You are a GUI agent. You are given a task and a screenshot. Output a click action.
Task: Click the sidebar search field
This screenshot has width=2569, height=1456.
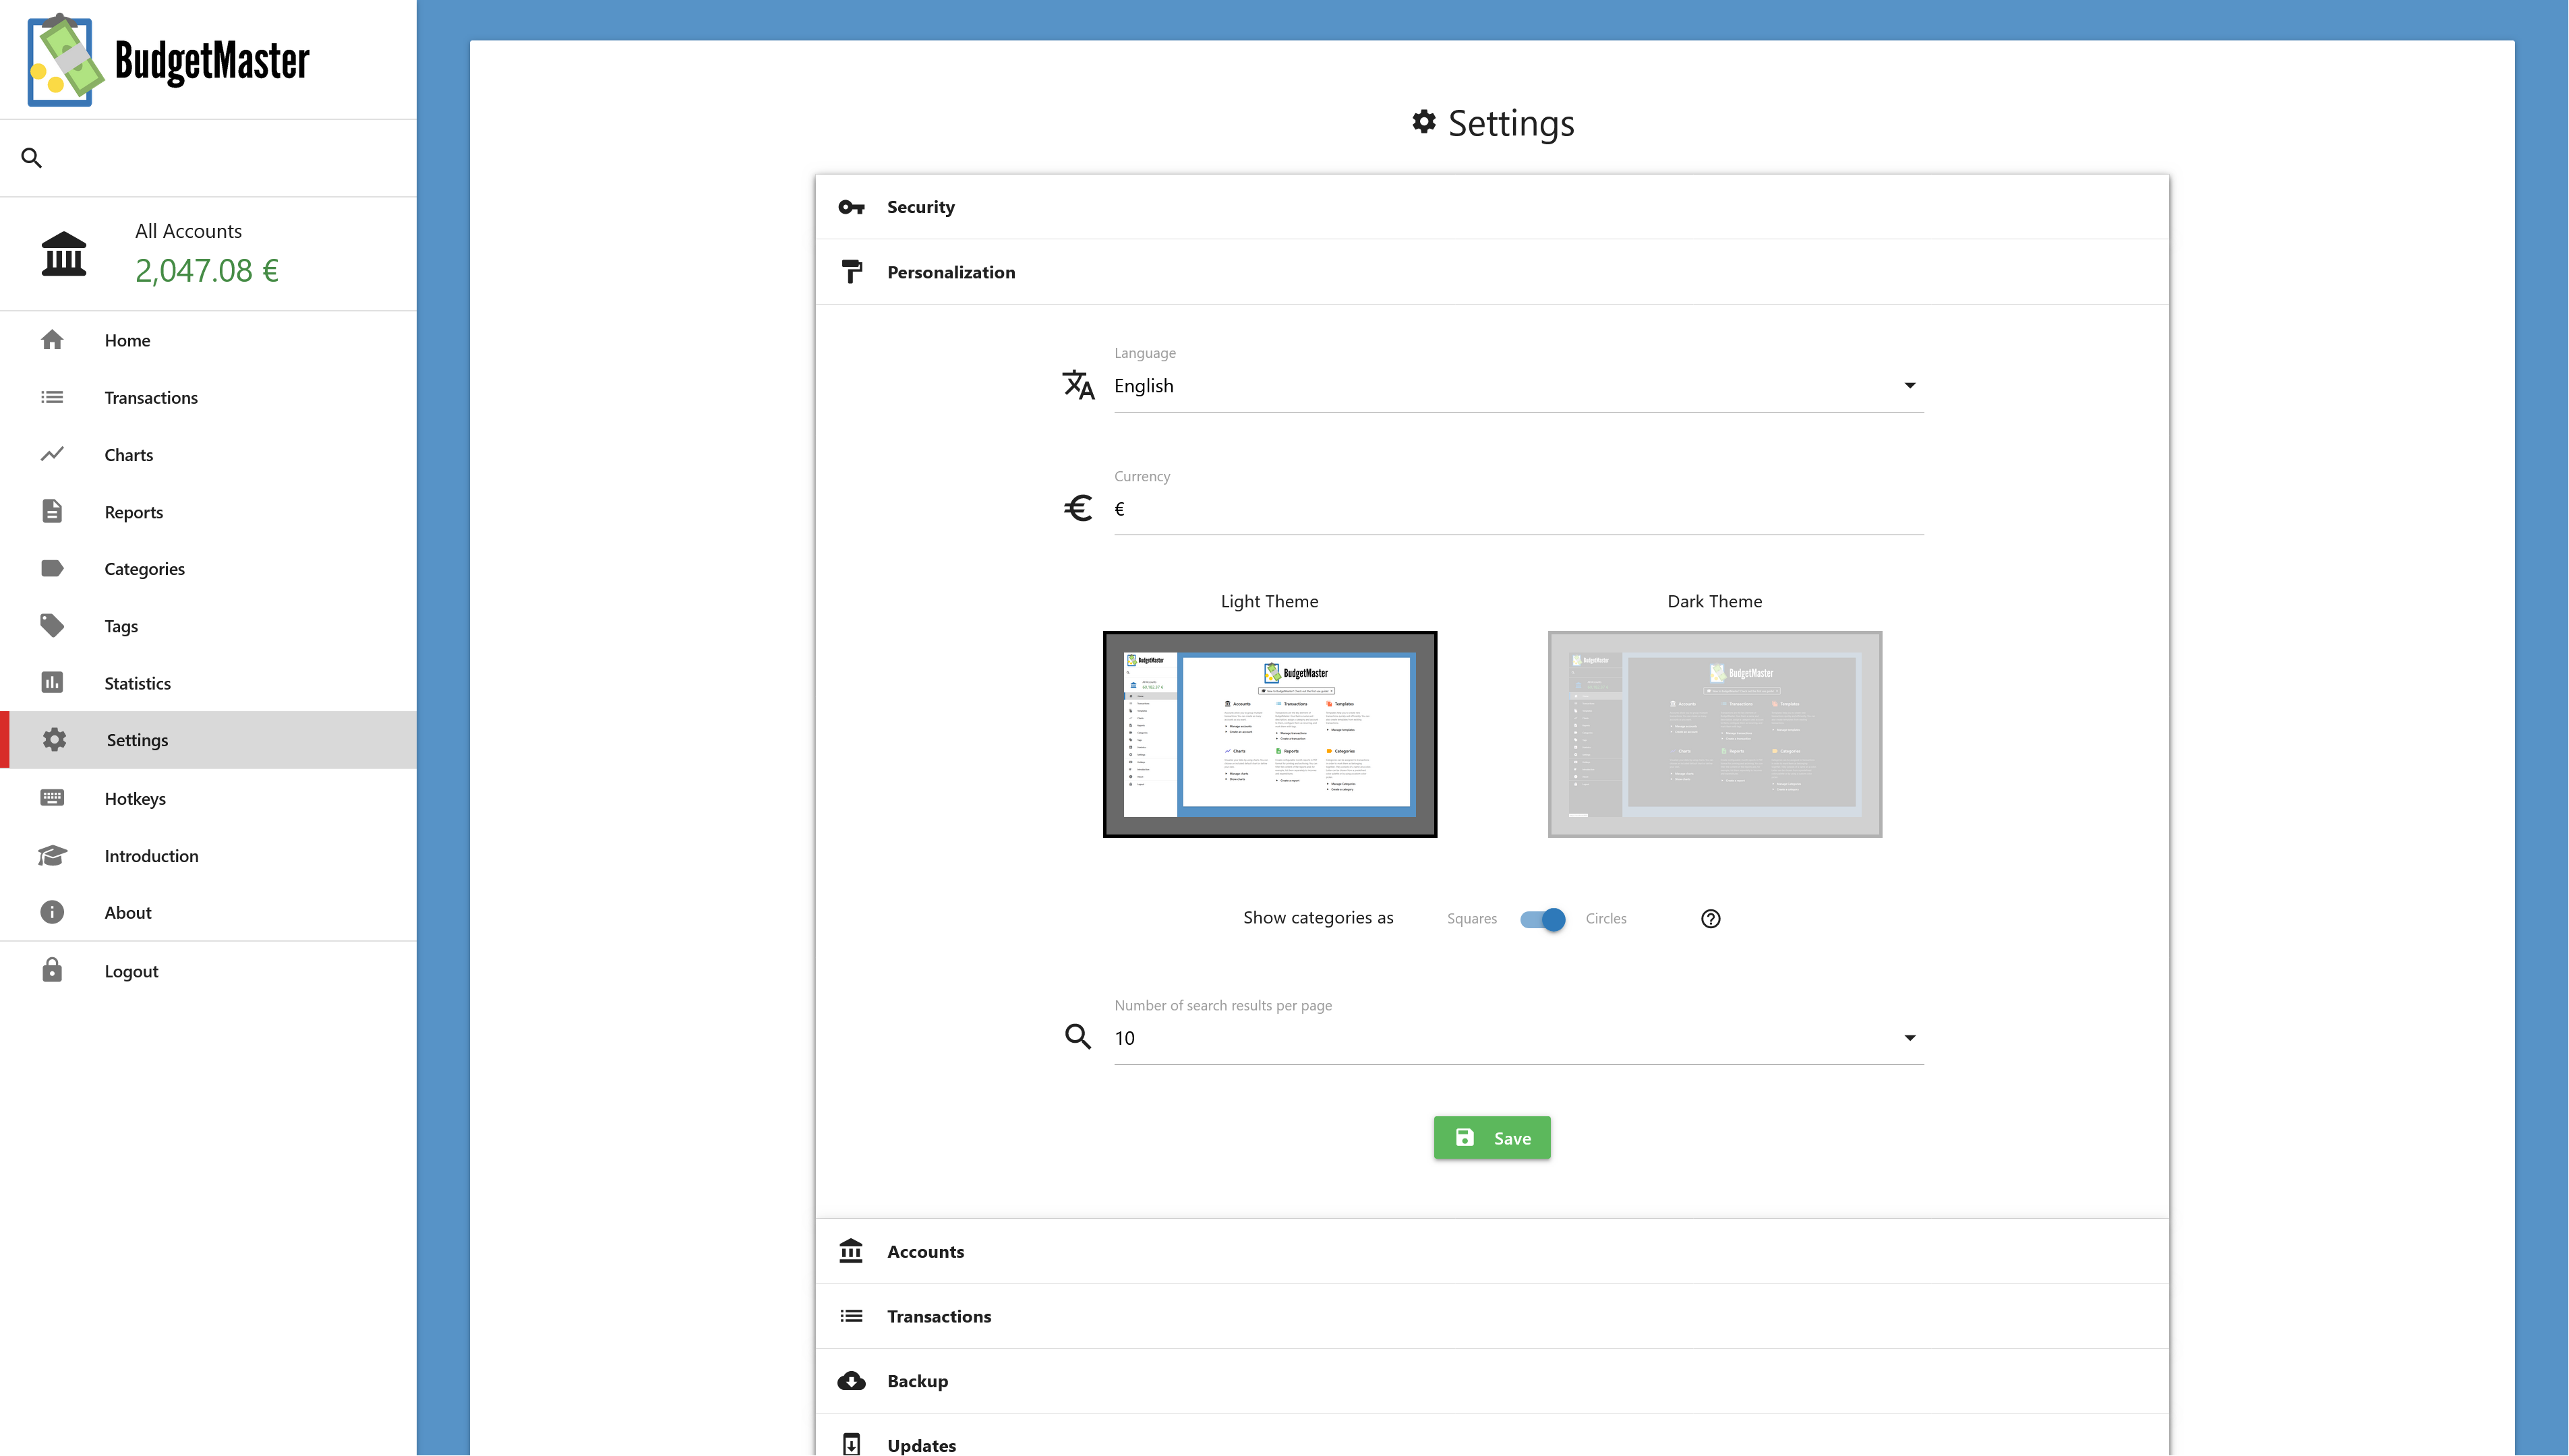pyautogui.click(x=208, y=158)
